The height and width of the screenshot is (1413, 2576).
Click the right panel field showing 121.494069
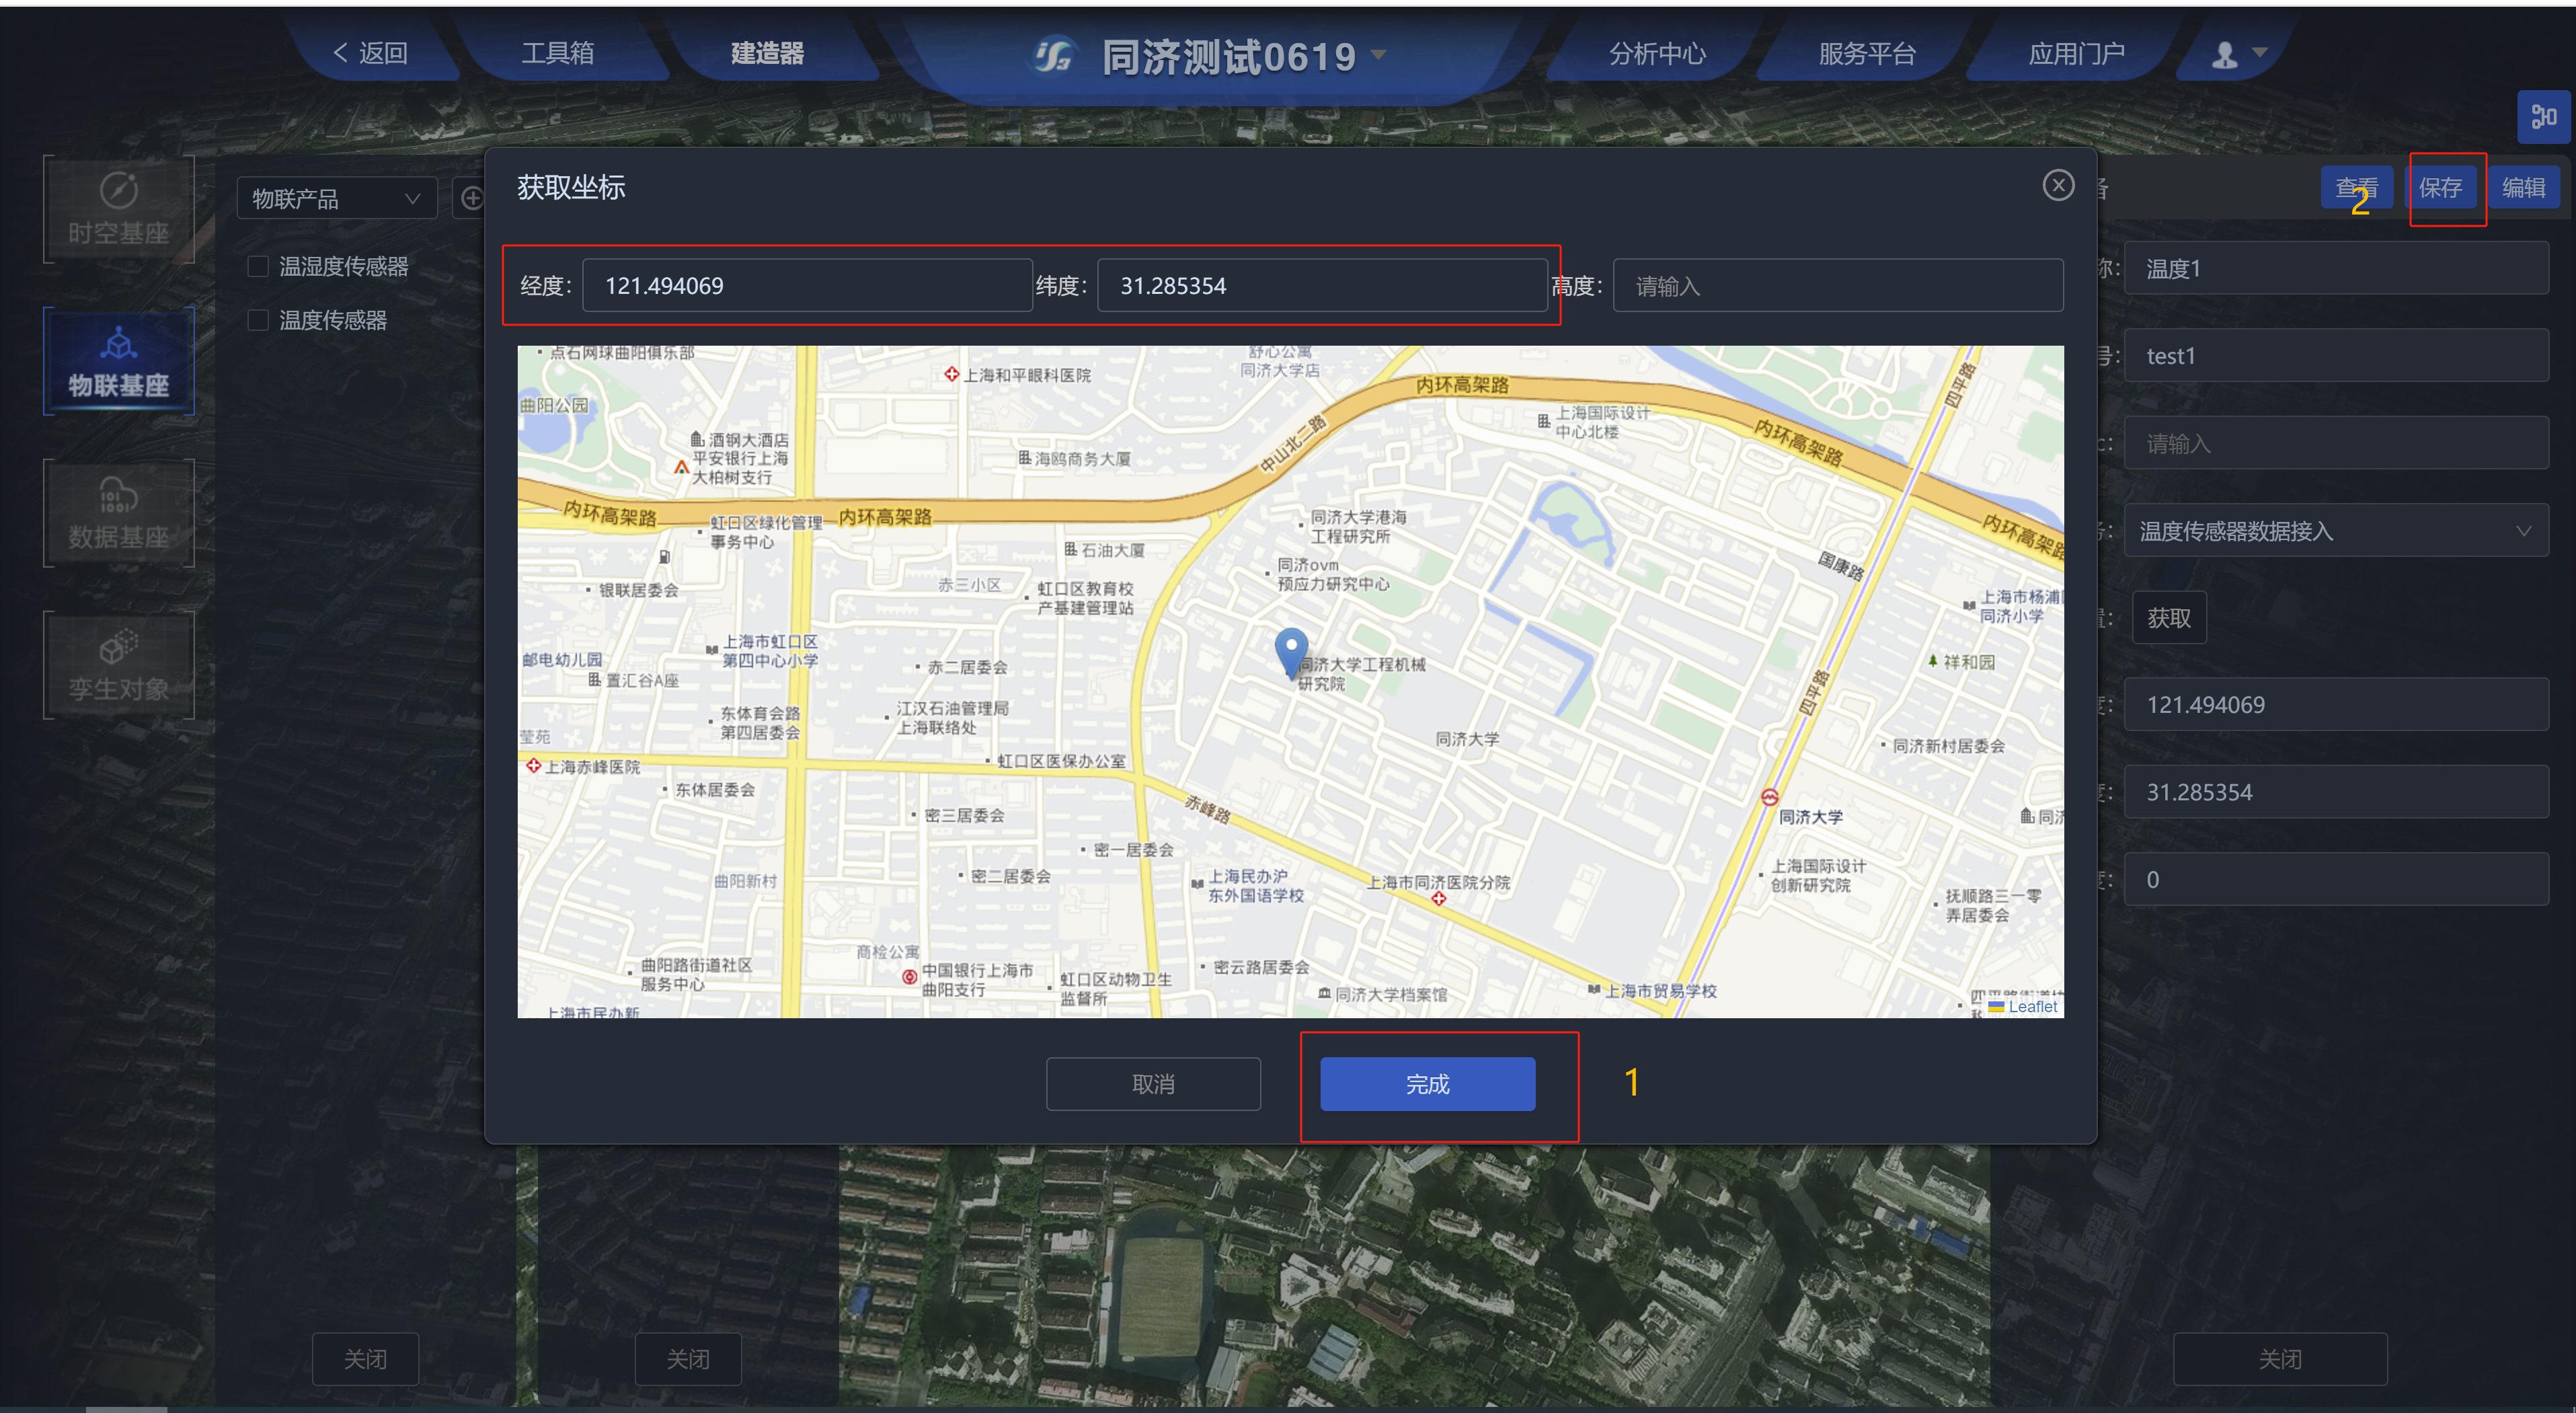(x=2335, y=704)
